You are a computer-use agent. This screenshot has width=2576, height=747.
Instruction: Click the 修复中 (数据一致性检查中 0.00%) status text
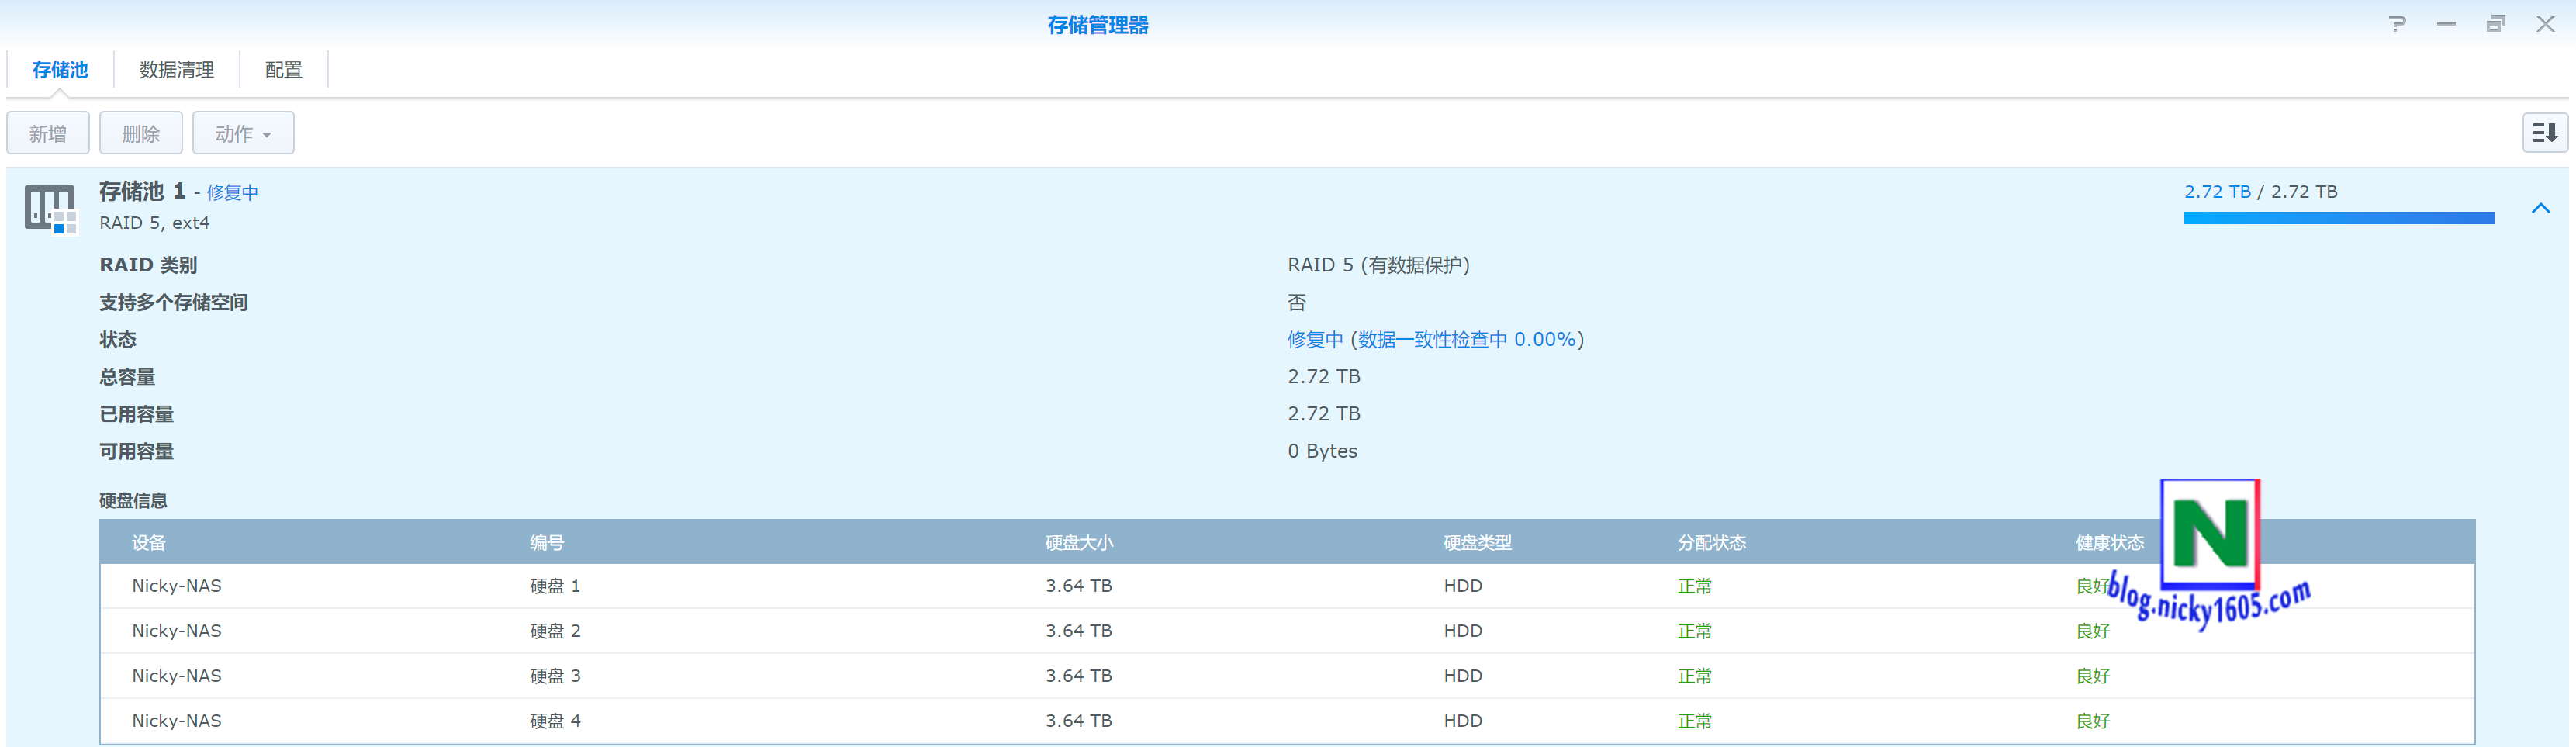pyautogui.click(x=1436, y=340)
